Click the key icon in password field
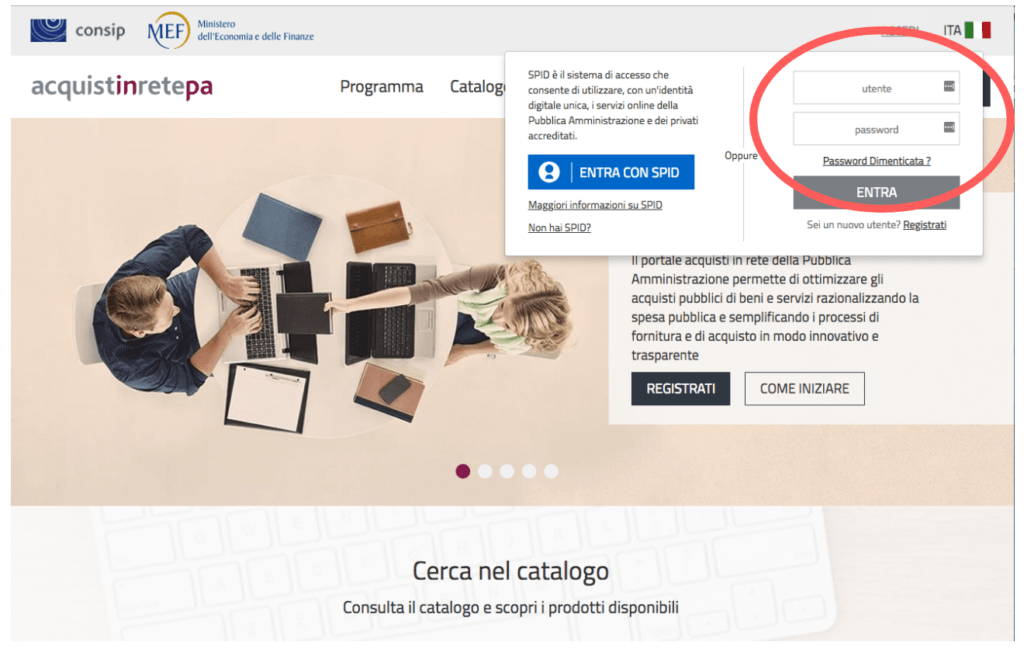This screenshot has height=649, width=1024. click(x=949, y=127)
